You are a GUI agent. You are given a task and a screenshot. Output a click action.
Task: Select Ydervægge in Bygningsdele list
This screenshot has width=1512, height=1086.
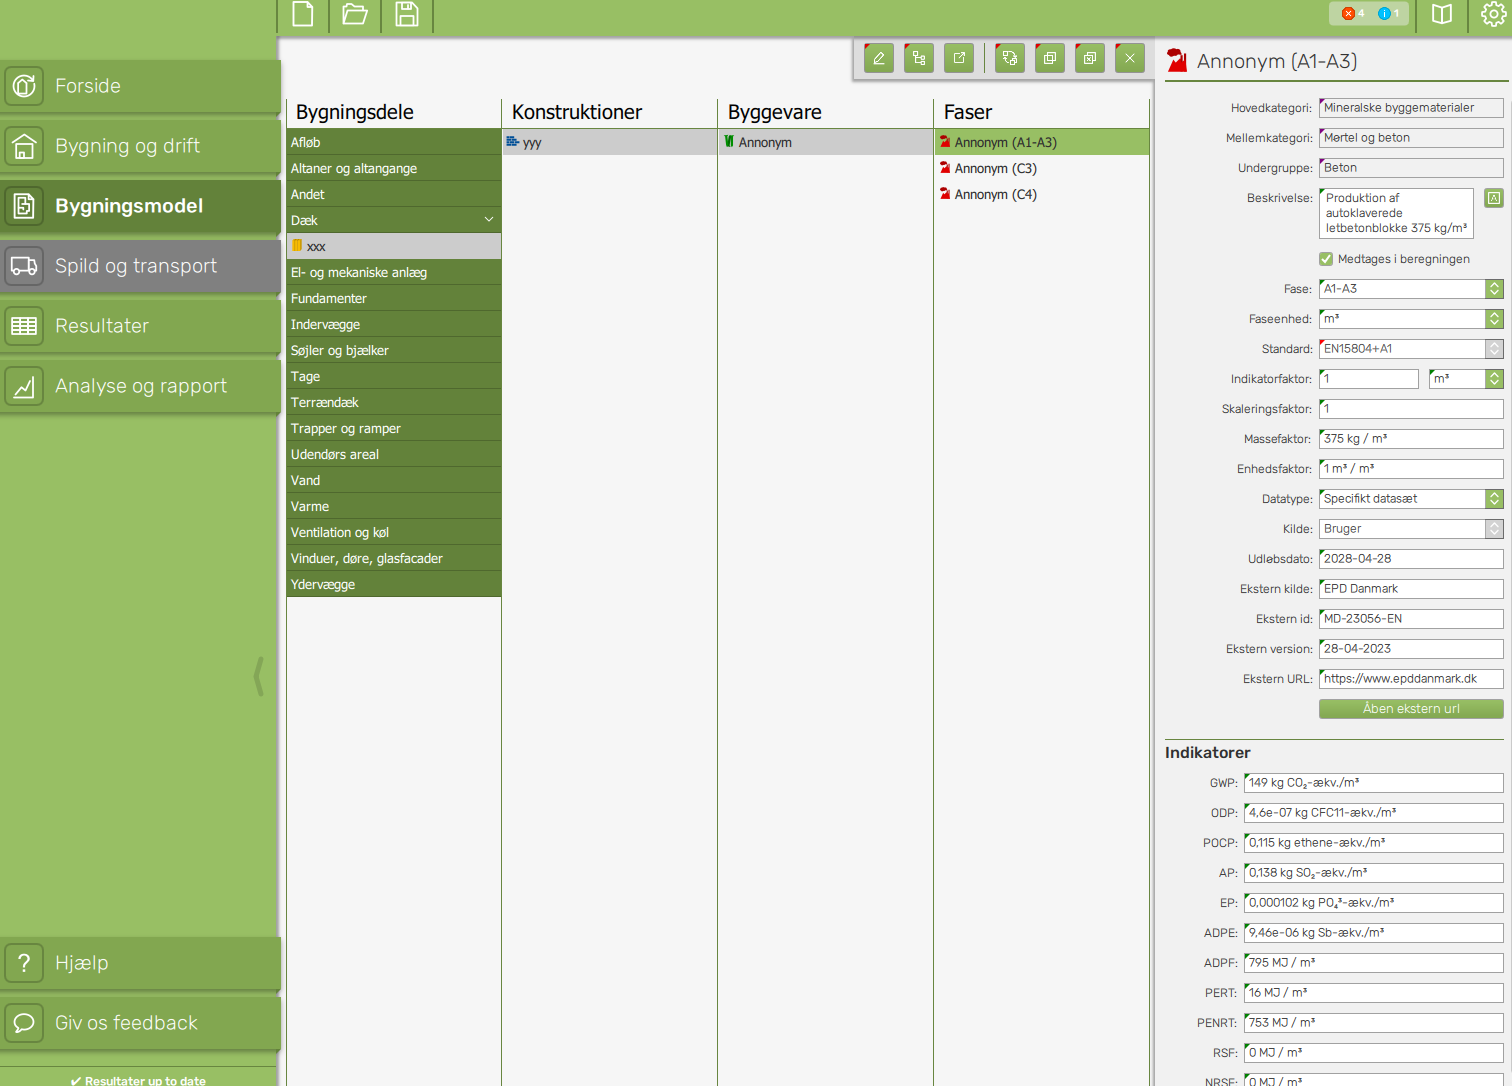[323, 585]
